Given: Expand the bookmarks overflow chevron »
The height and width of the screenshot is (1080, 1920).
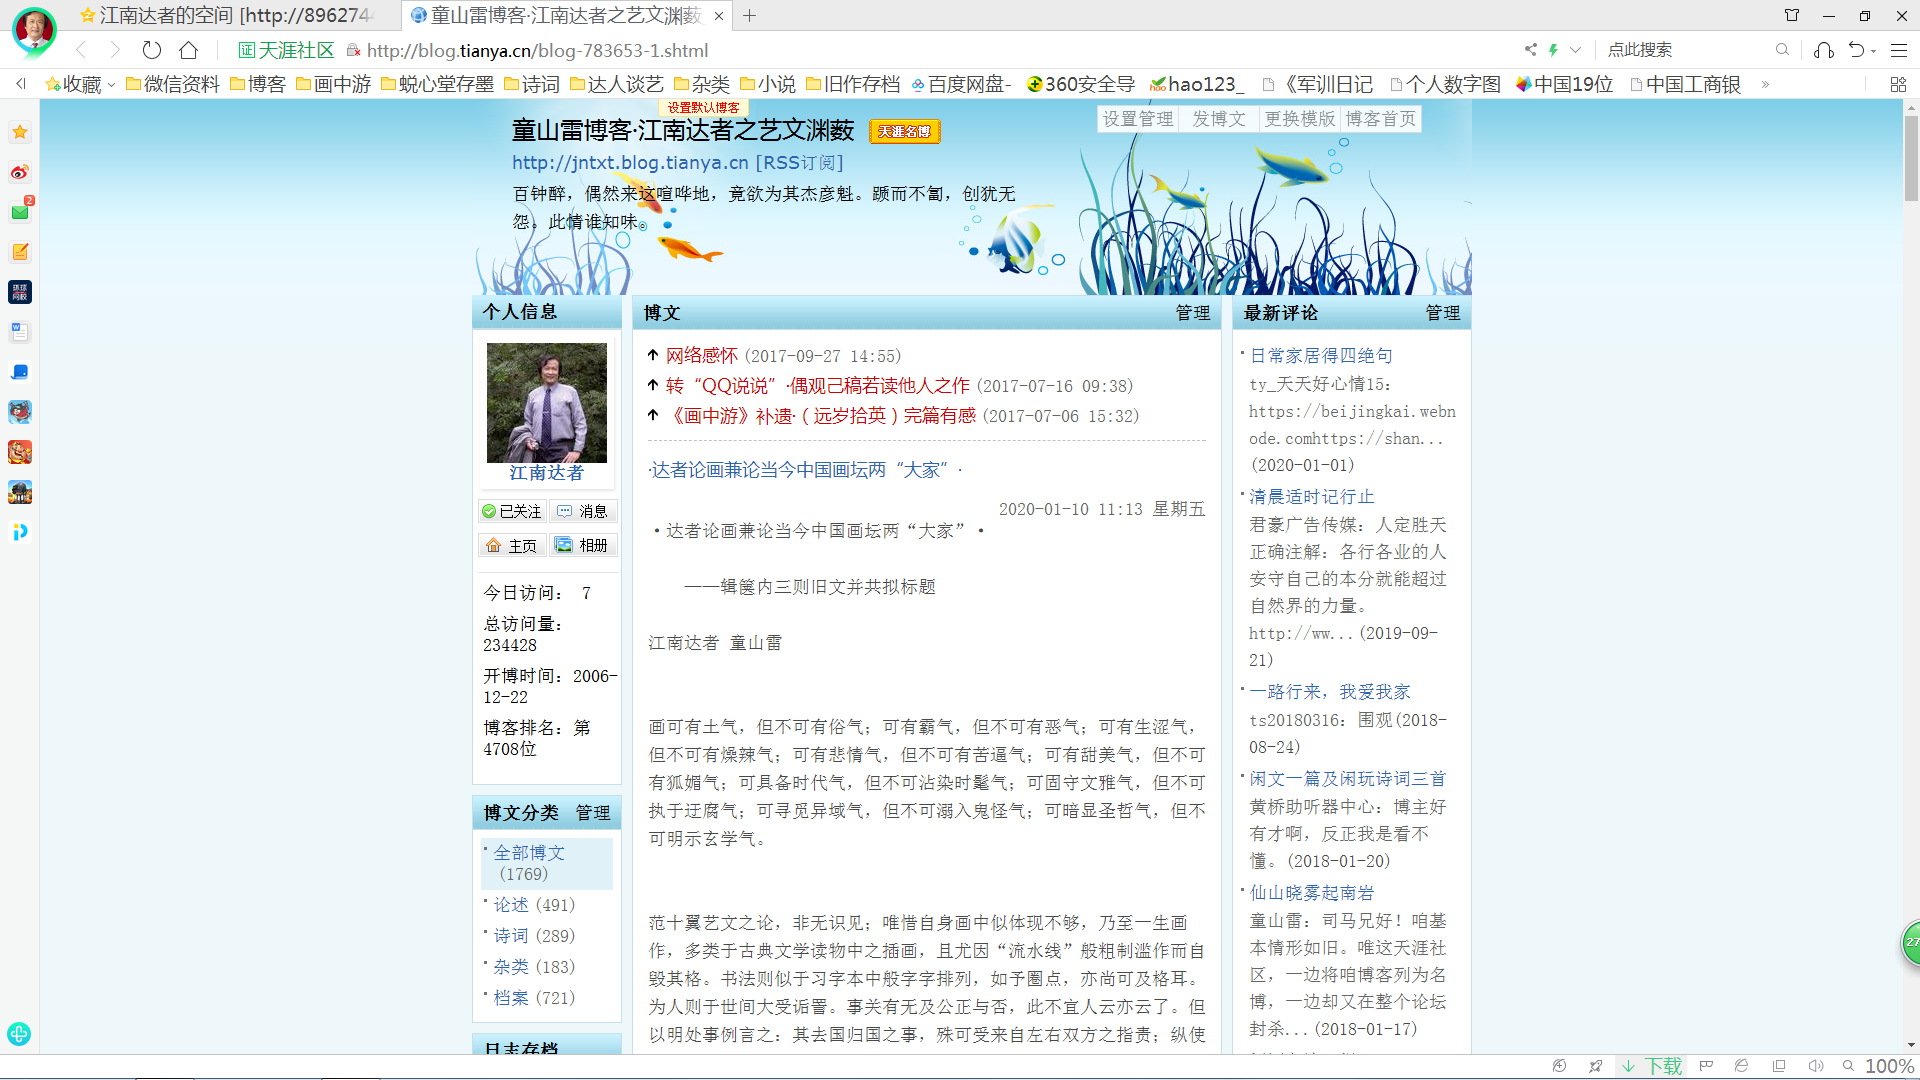Looking at the screenshot, I should [x=1766, y=85].
